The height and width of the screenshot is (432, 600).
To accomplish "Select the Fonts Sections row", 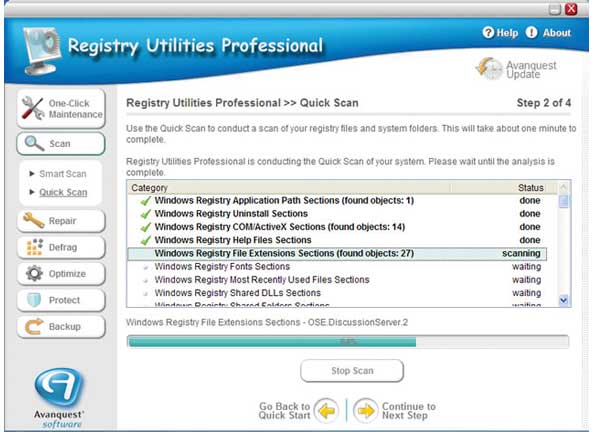I will (337, 267).
